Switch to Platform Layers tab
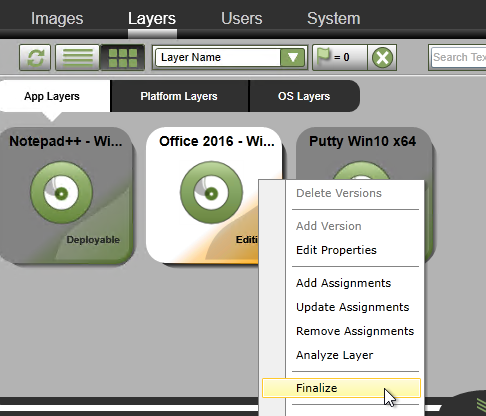The height and width of the screenshot is (416, 486). 179,96
